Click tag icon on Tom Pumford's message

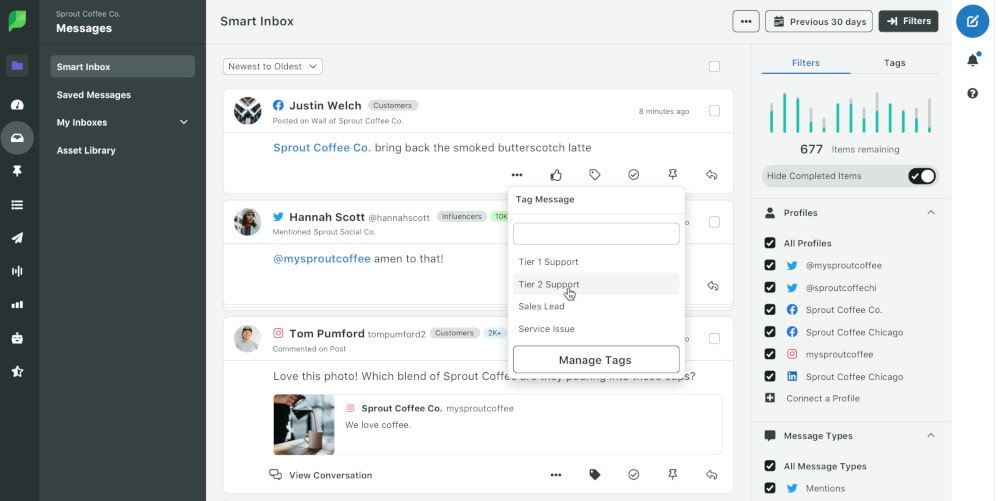tap(594, 475)
